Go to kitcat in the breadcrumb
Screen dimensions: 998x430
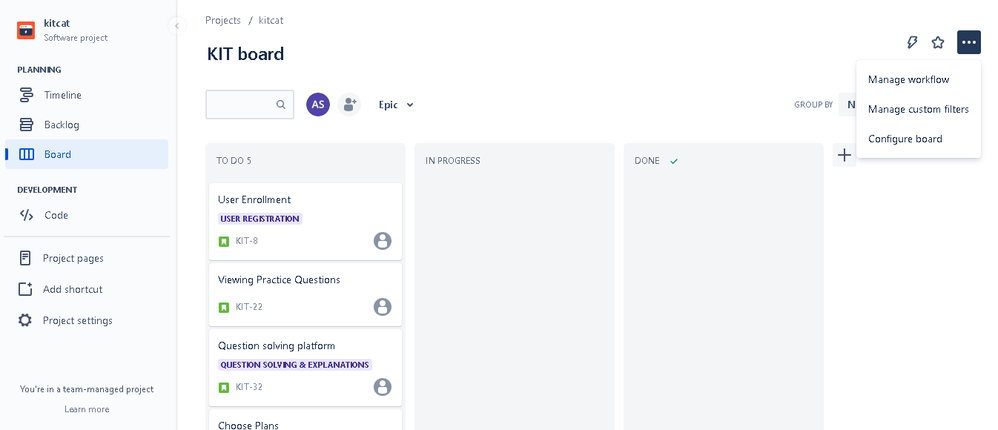(x=271, y=20)
